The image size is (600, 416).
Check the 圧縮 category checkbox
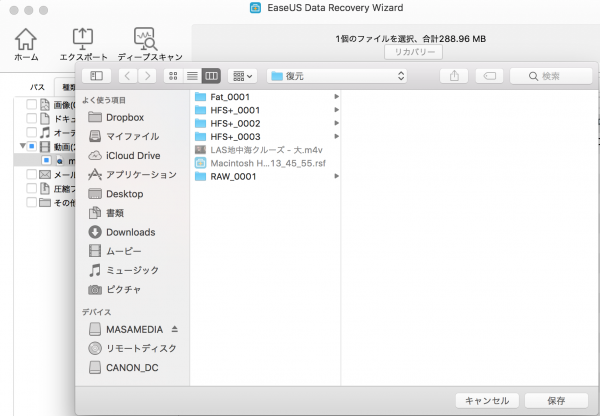pos(31,188)
